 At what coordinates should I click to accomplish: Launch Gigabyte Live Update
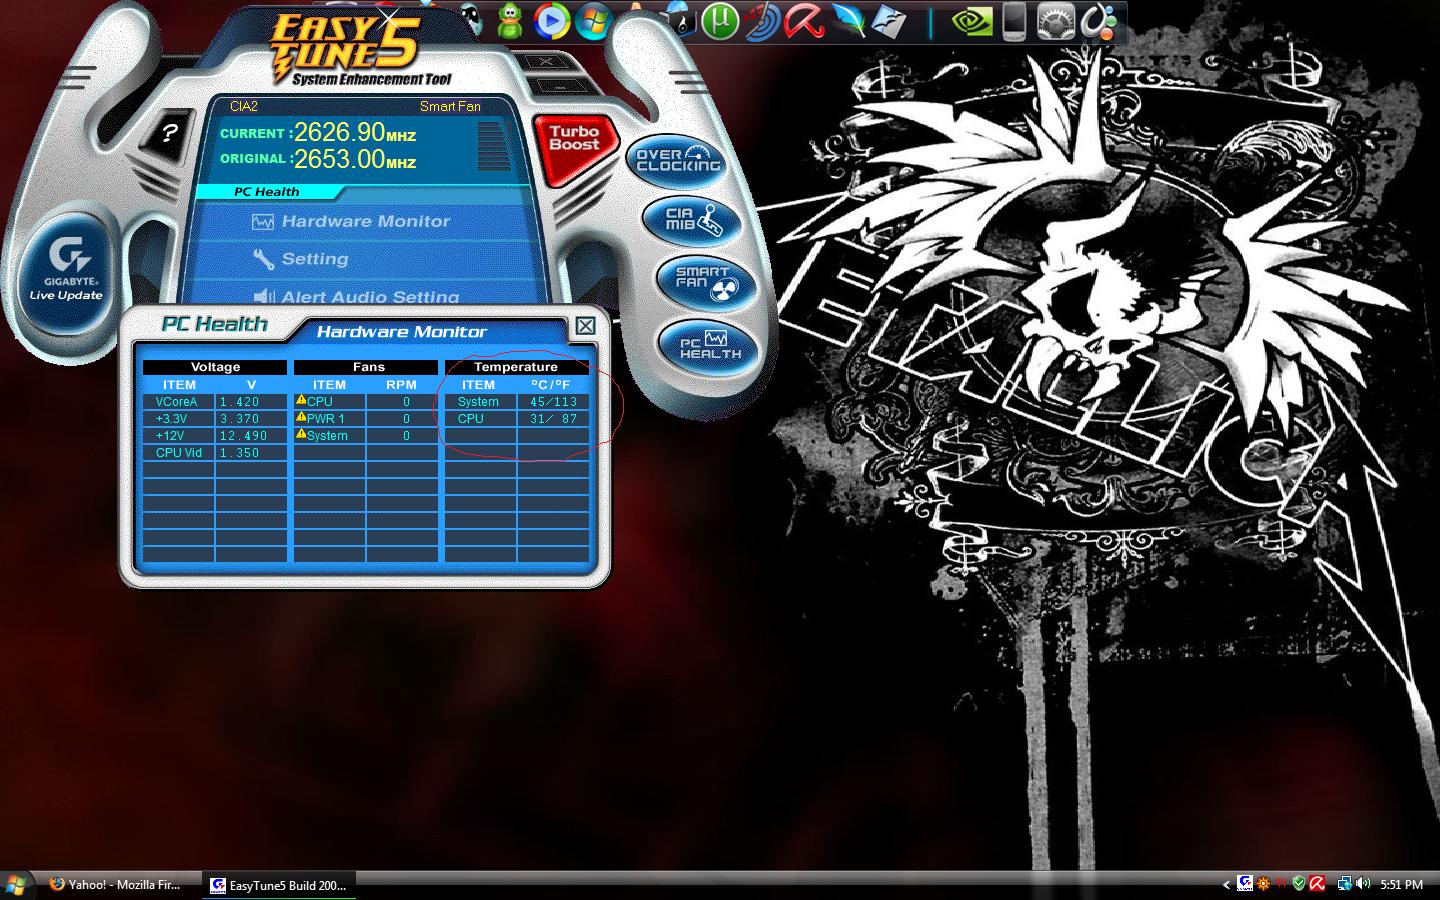[67, 267]
